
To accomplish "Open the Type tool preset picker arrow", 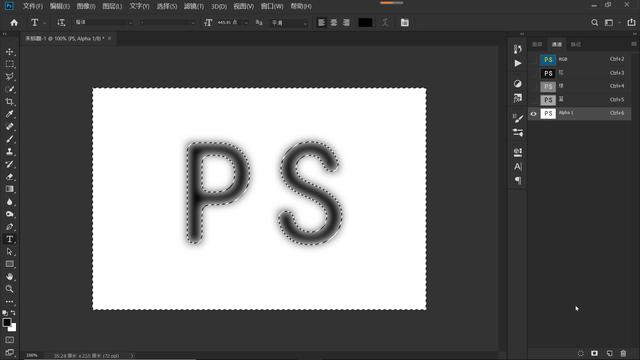I will coord(44,23).
